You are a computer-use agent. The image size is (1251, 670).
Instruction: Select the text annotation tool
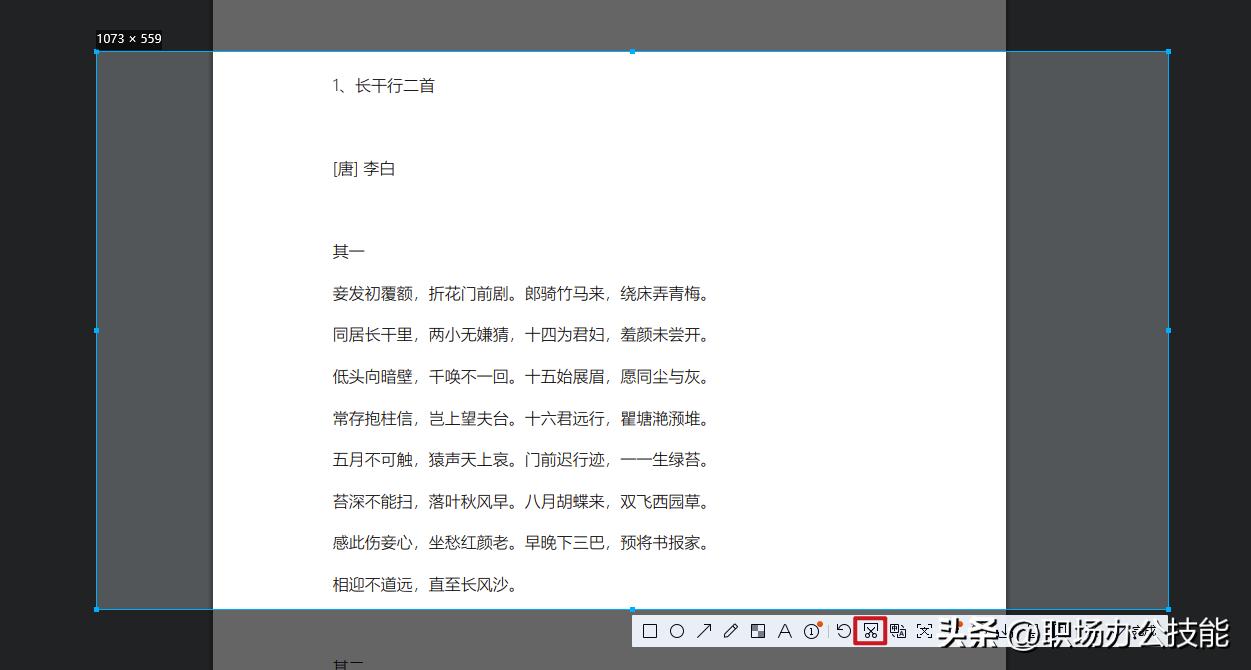785,631
